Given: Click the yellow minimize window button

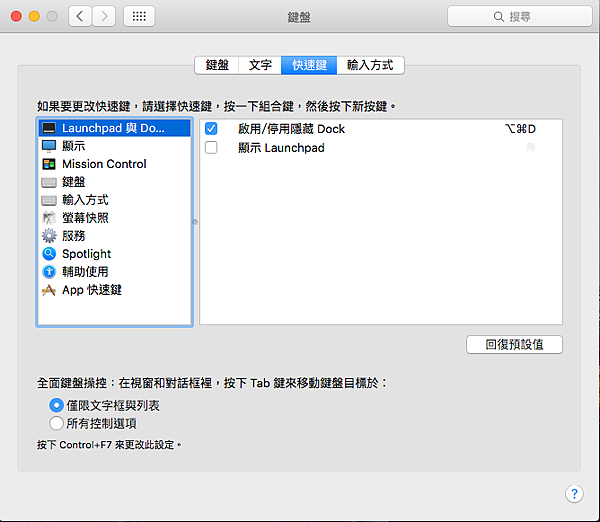Looking at the screenshot, I should pos(34,16).
